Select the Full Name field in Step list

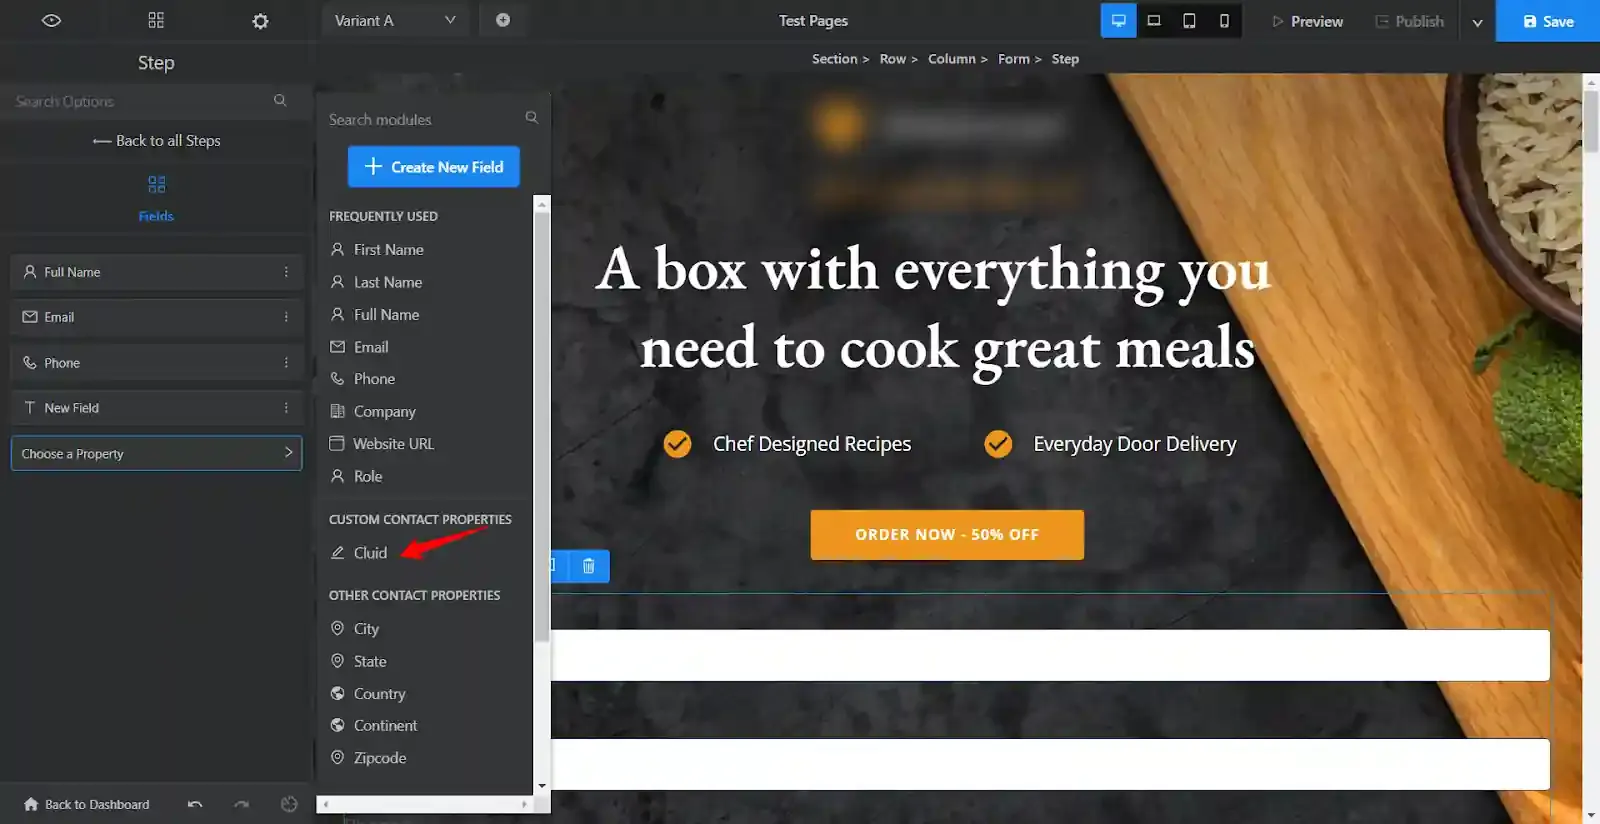[156, 272]
